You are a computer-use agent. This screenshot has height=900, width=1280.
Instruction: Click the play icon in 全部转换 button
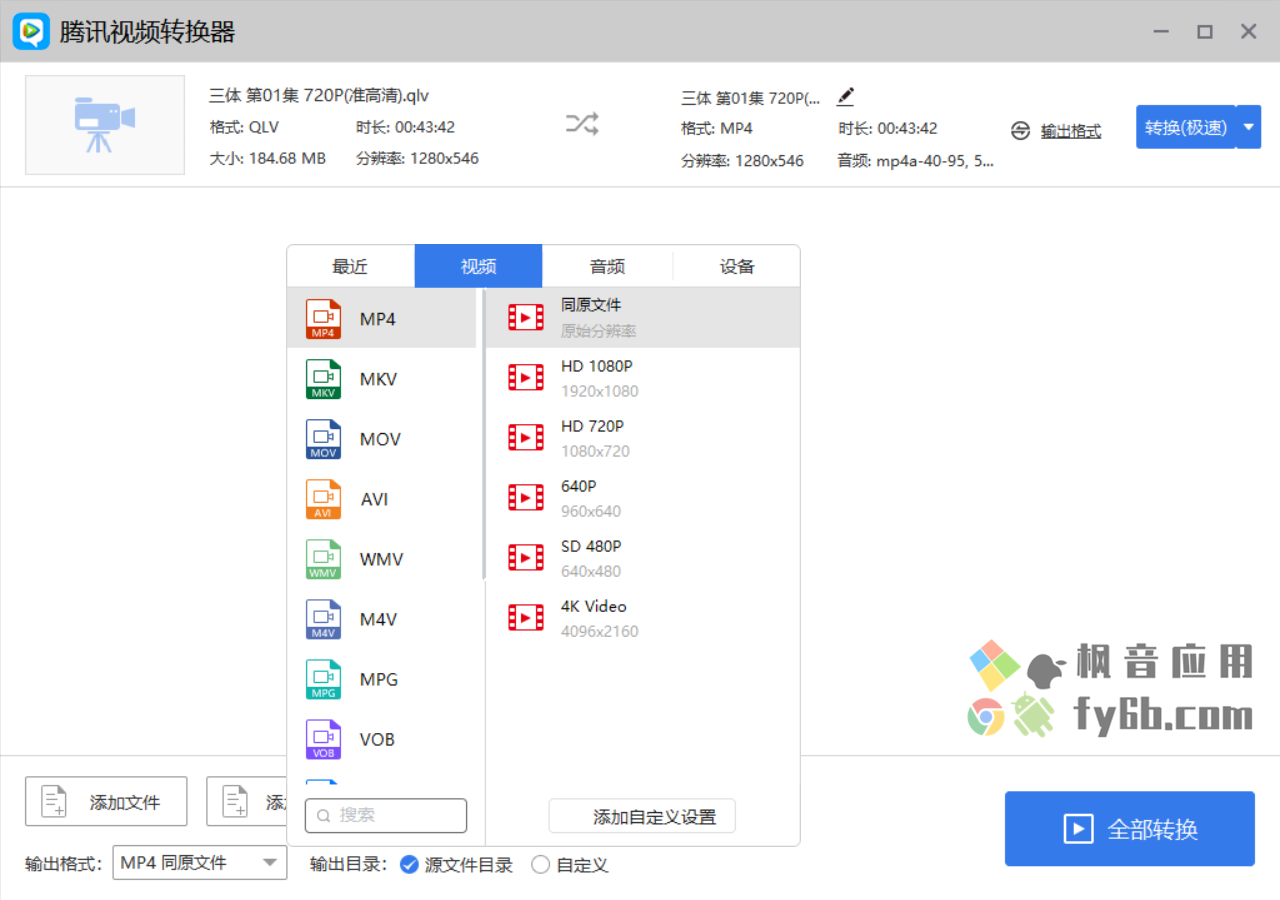point(1078,829)
